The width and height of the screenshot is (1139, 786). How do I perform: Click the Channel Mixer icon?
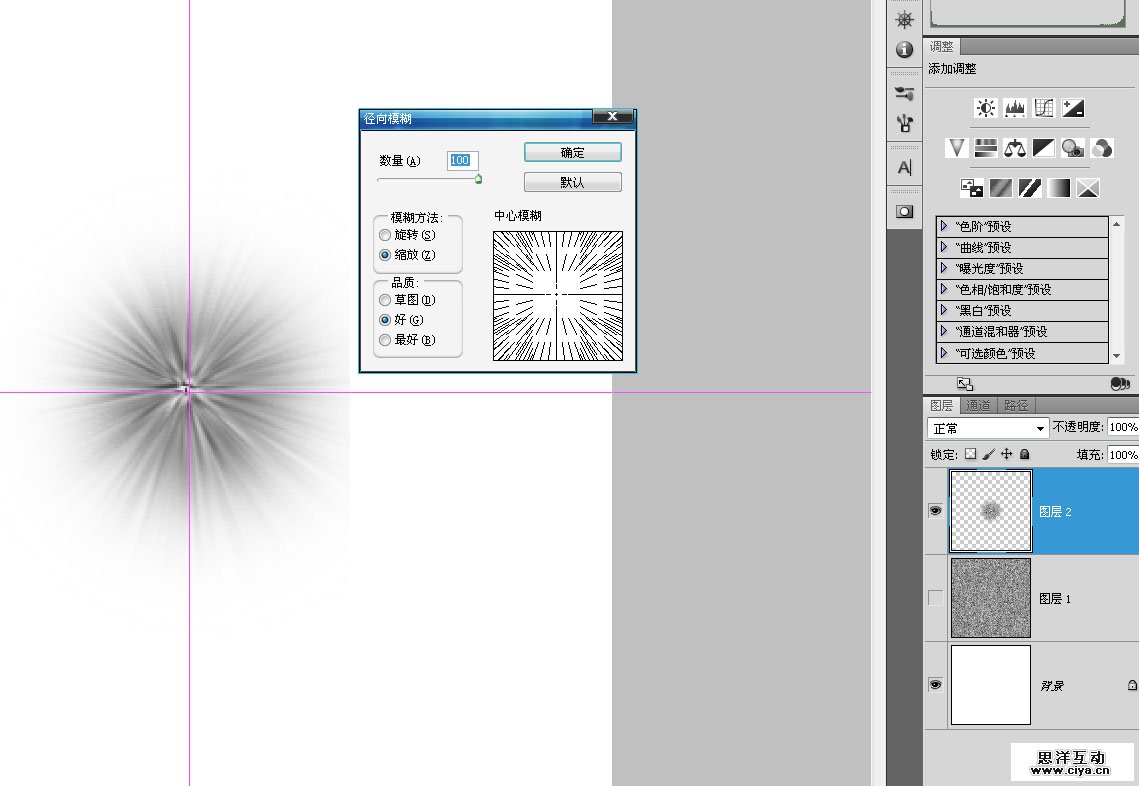(x=1102, y=148)
